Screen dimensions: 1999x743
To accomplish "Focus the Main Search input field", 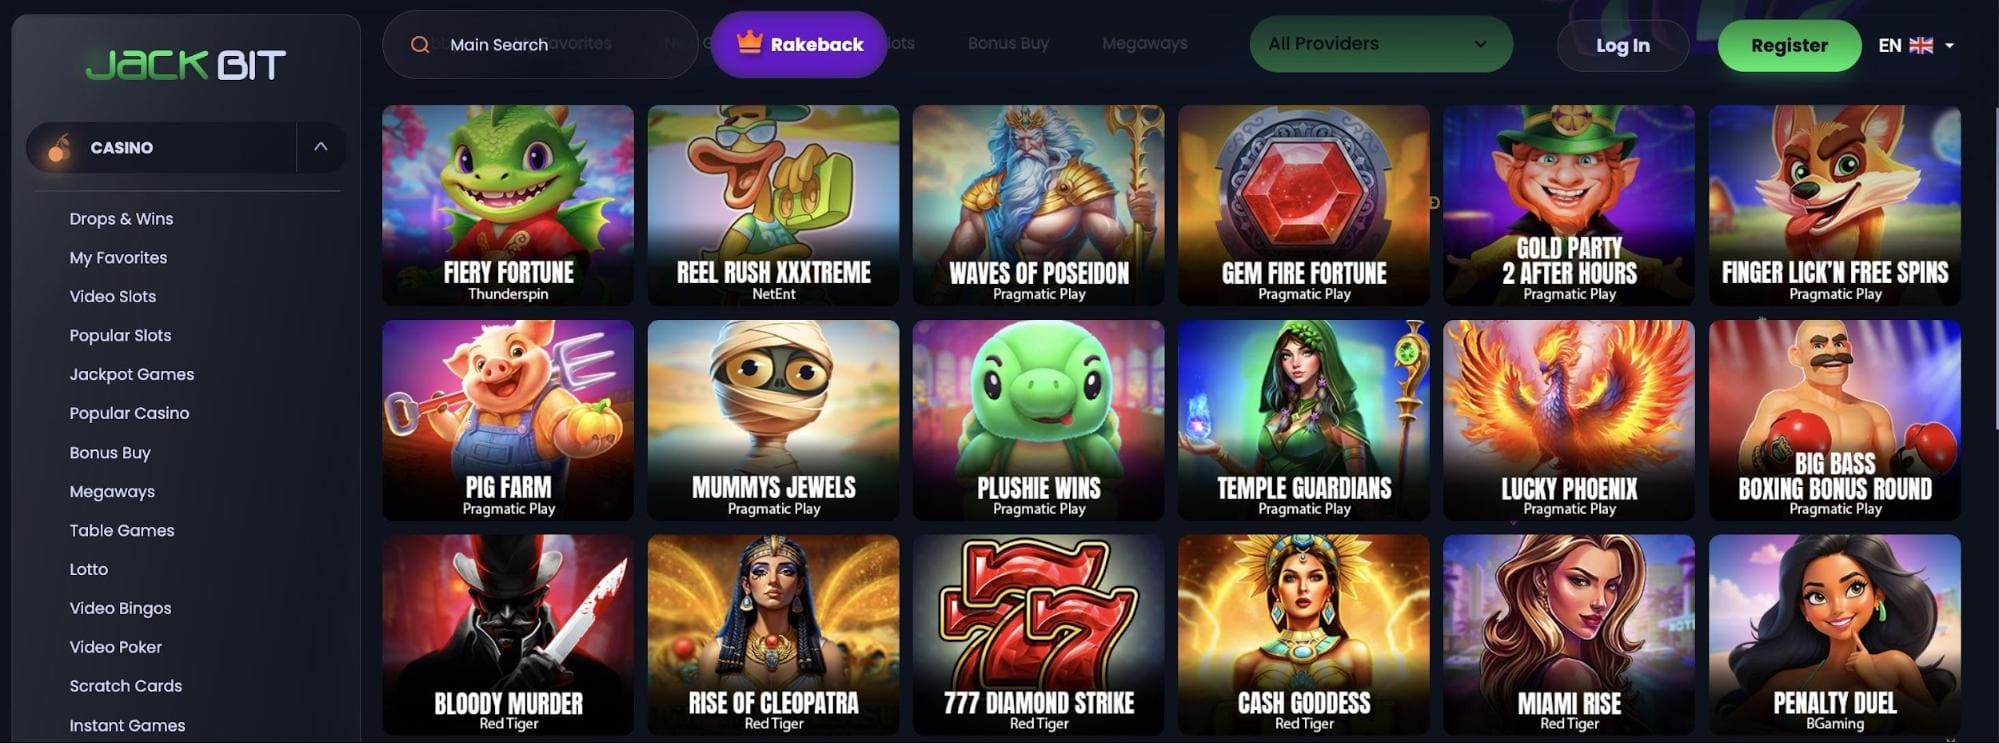I will point(540,45).
